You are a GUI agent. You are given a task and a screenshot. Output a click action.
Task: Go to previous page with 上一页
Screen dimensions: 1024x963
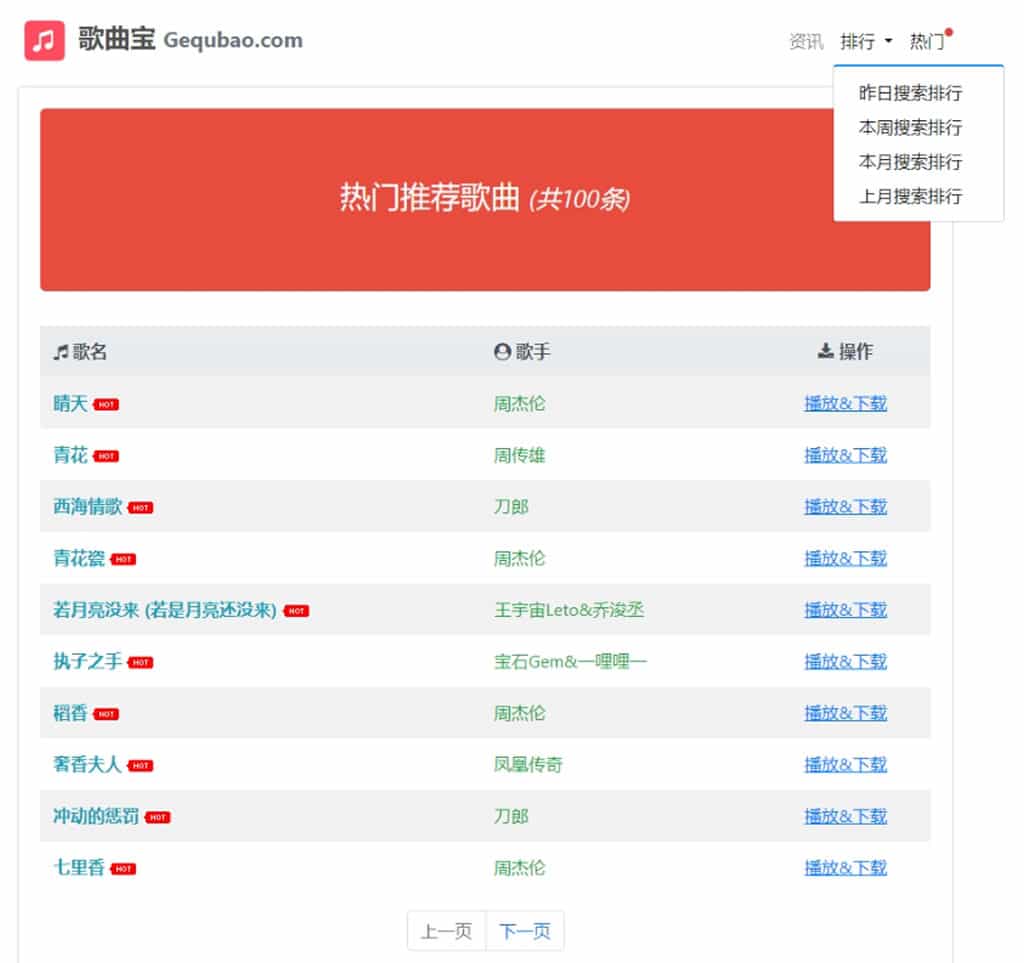tap(446, 931)
